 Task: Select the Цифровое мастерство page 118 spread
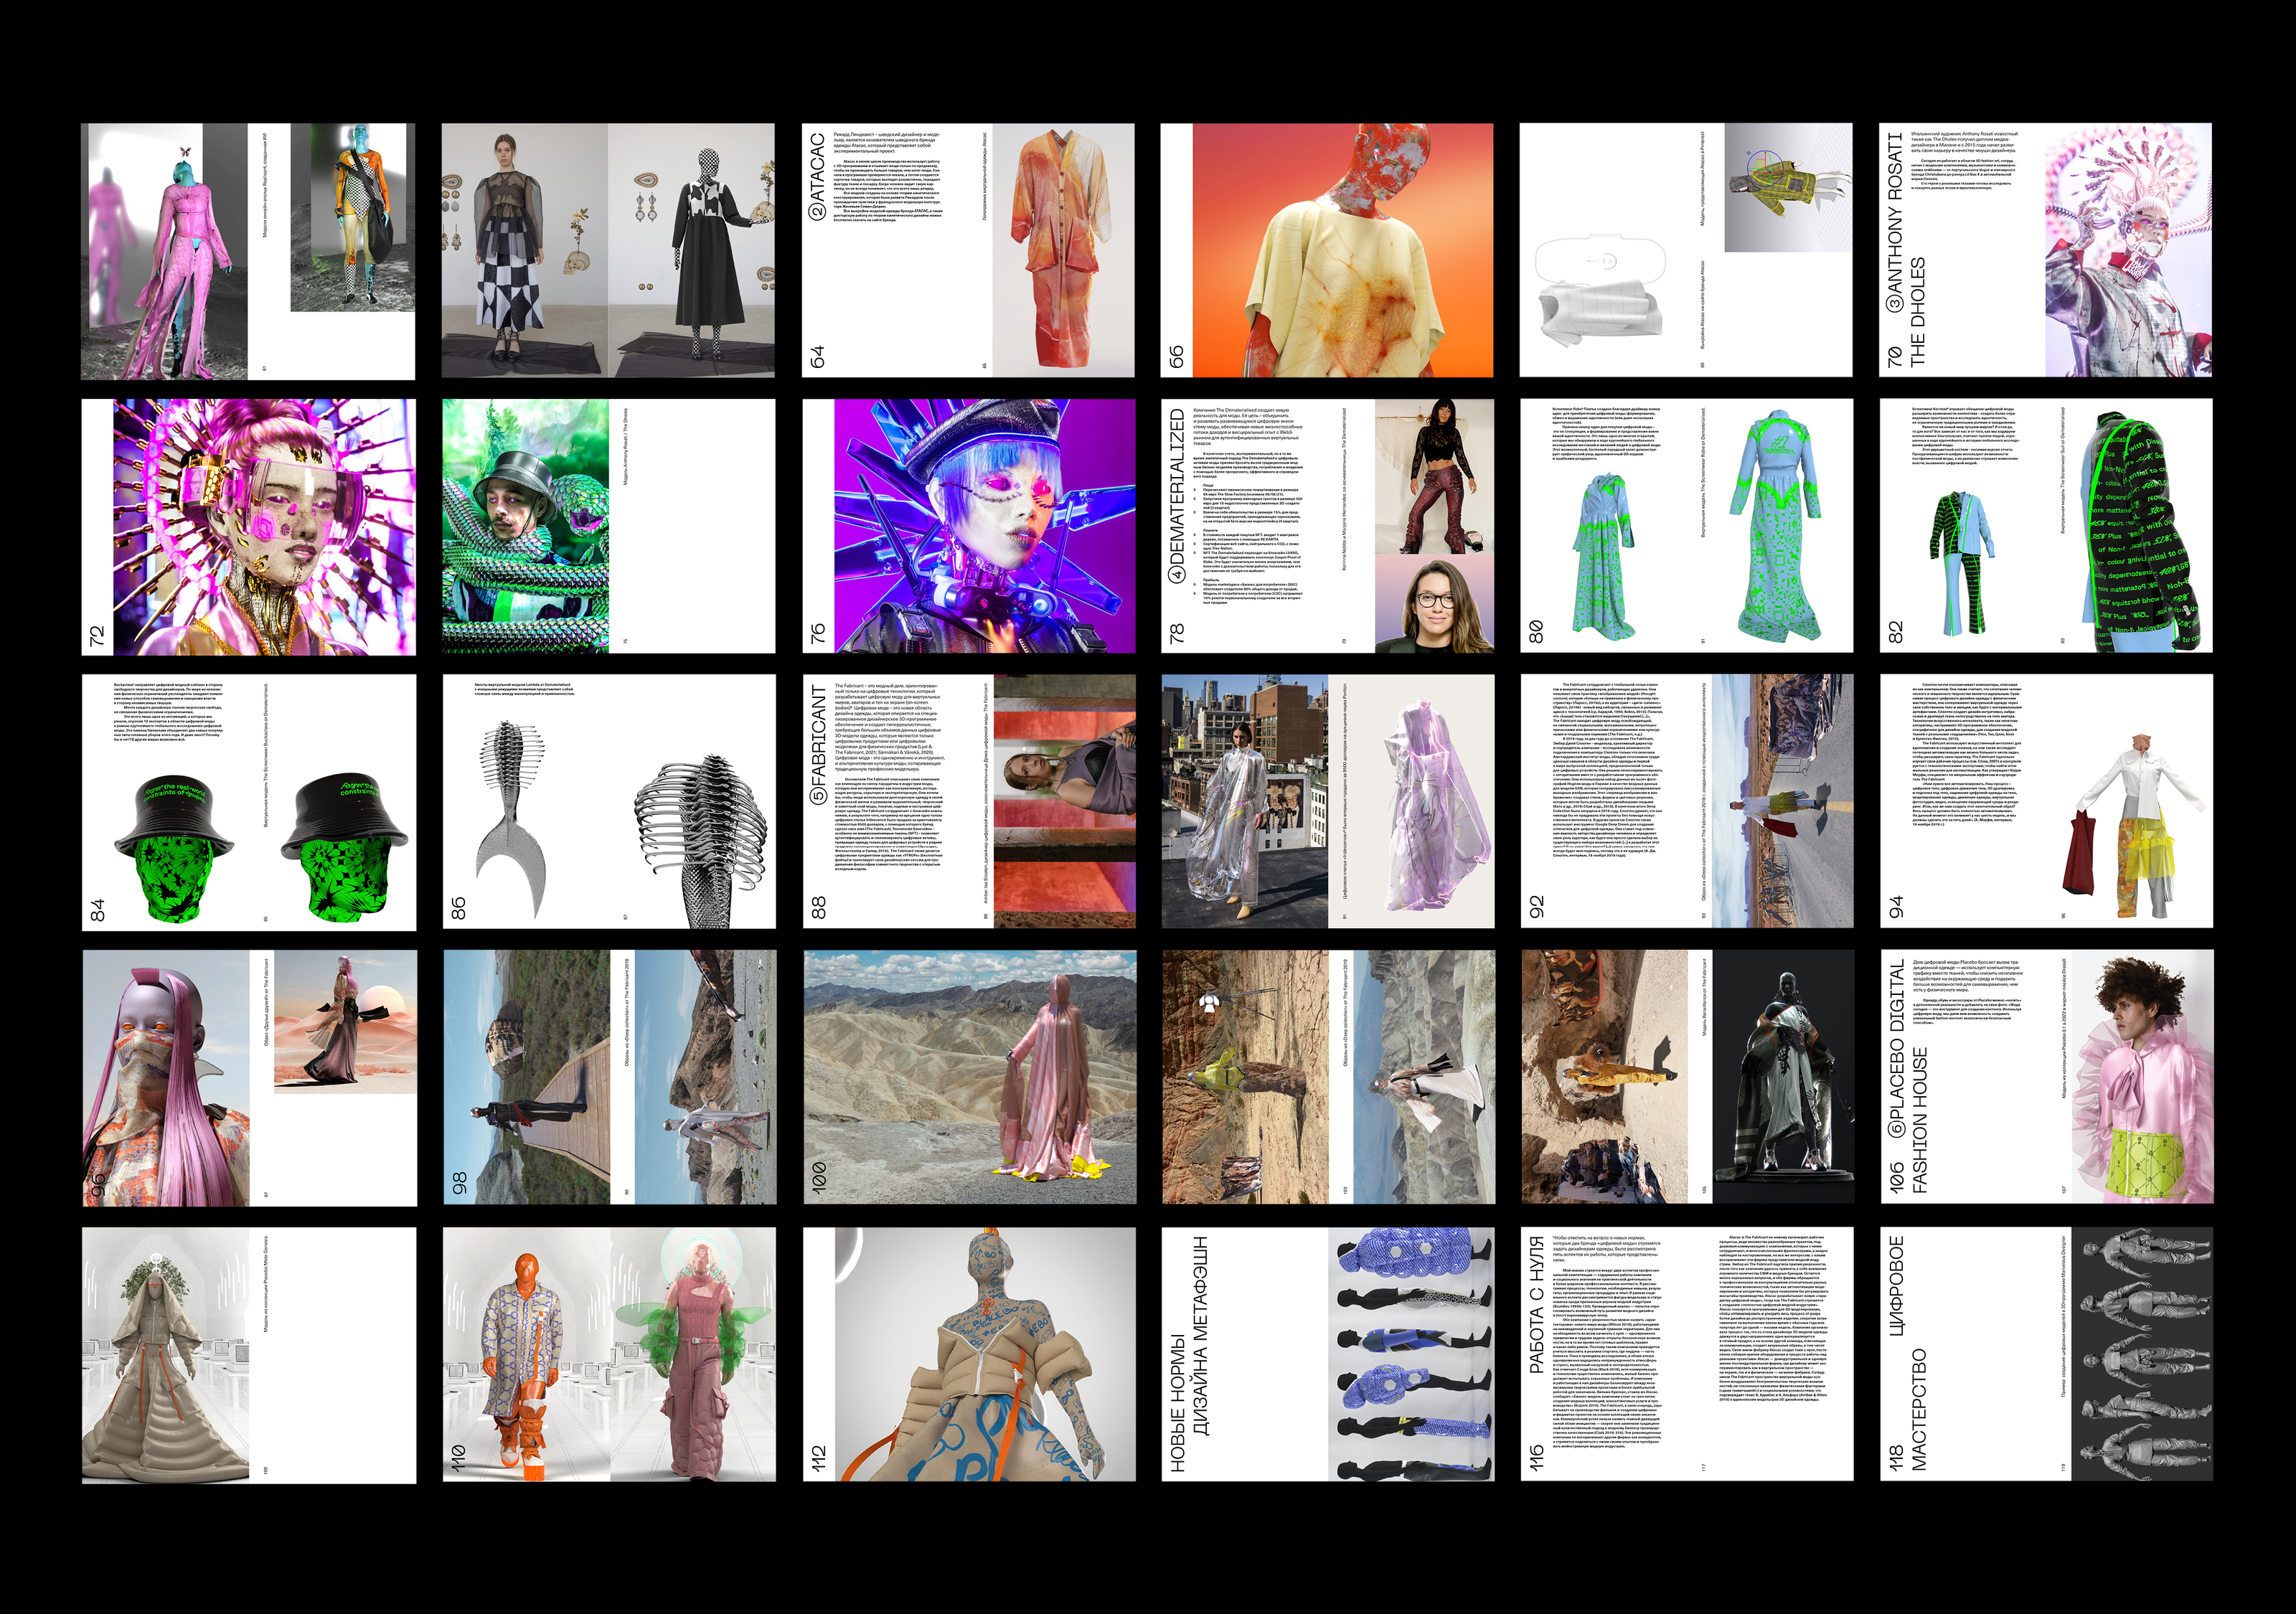coord(2045,1355)
